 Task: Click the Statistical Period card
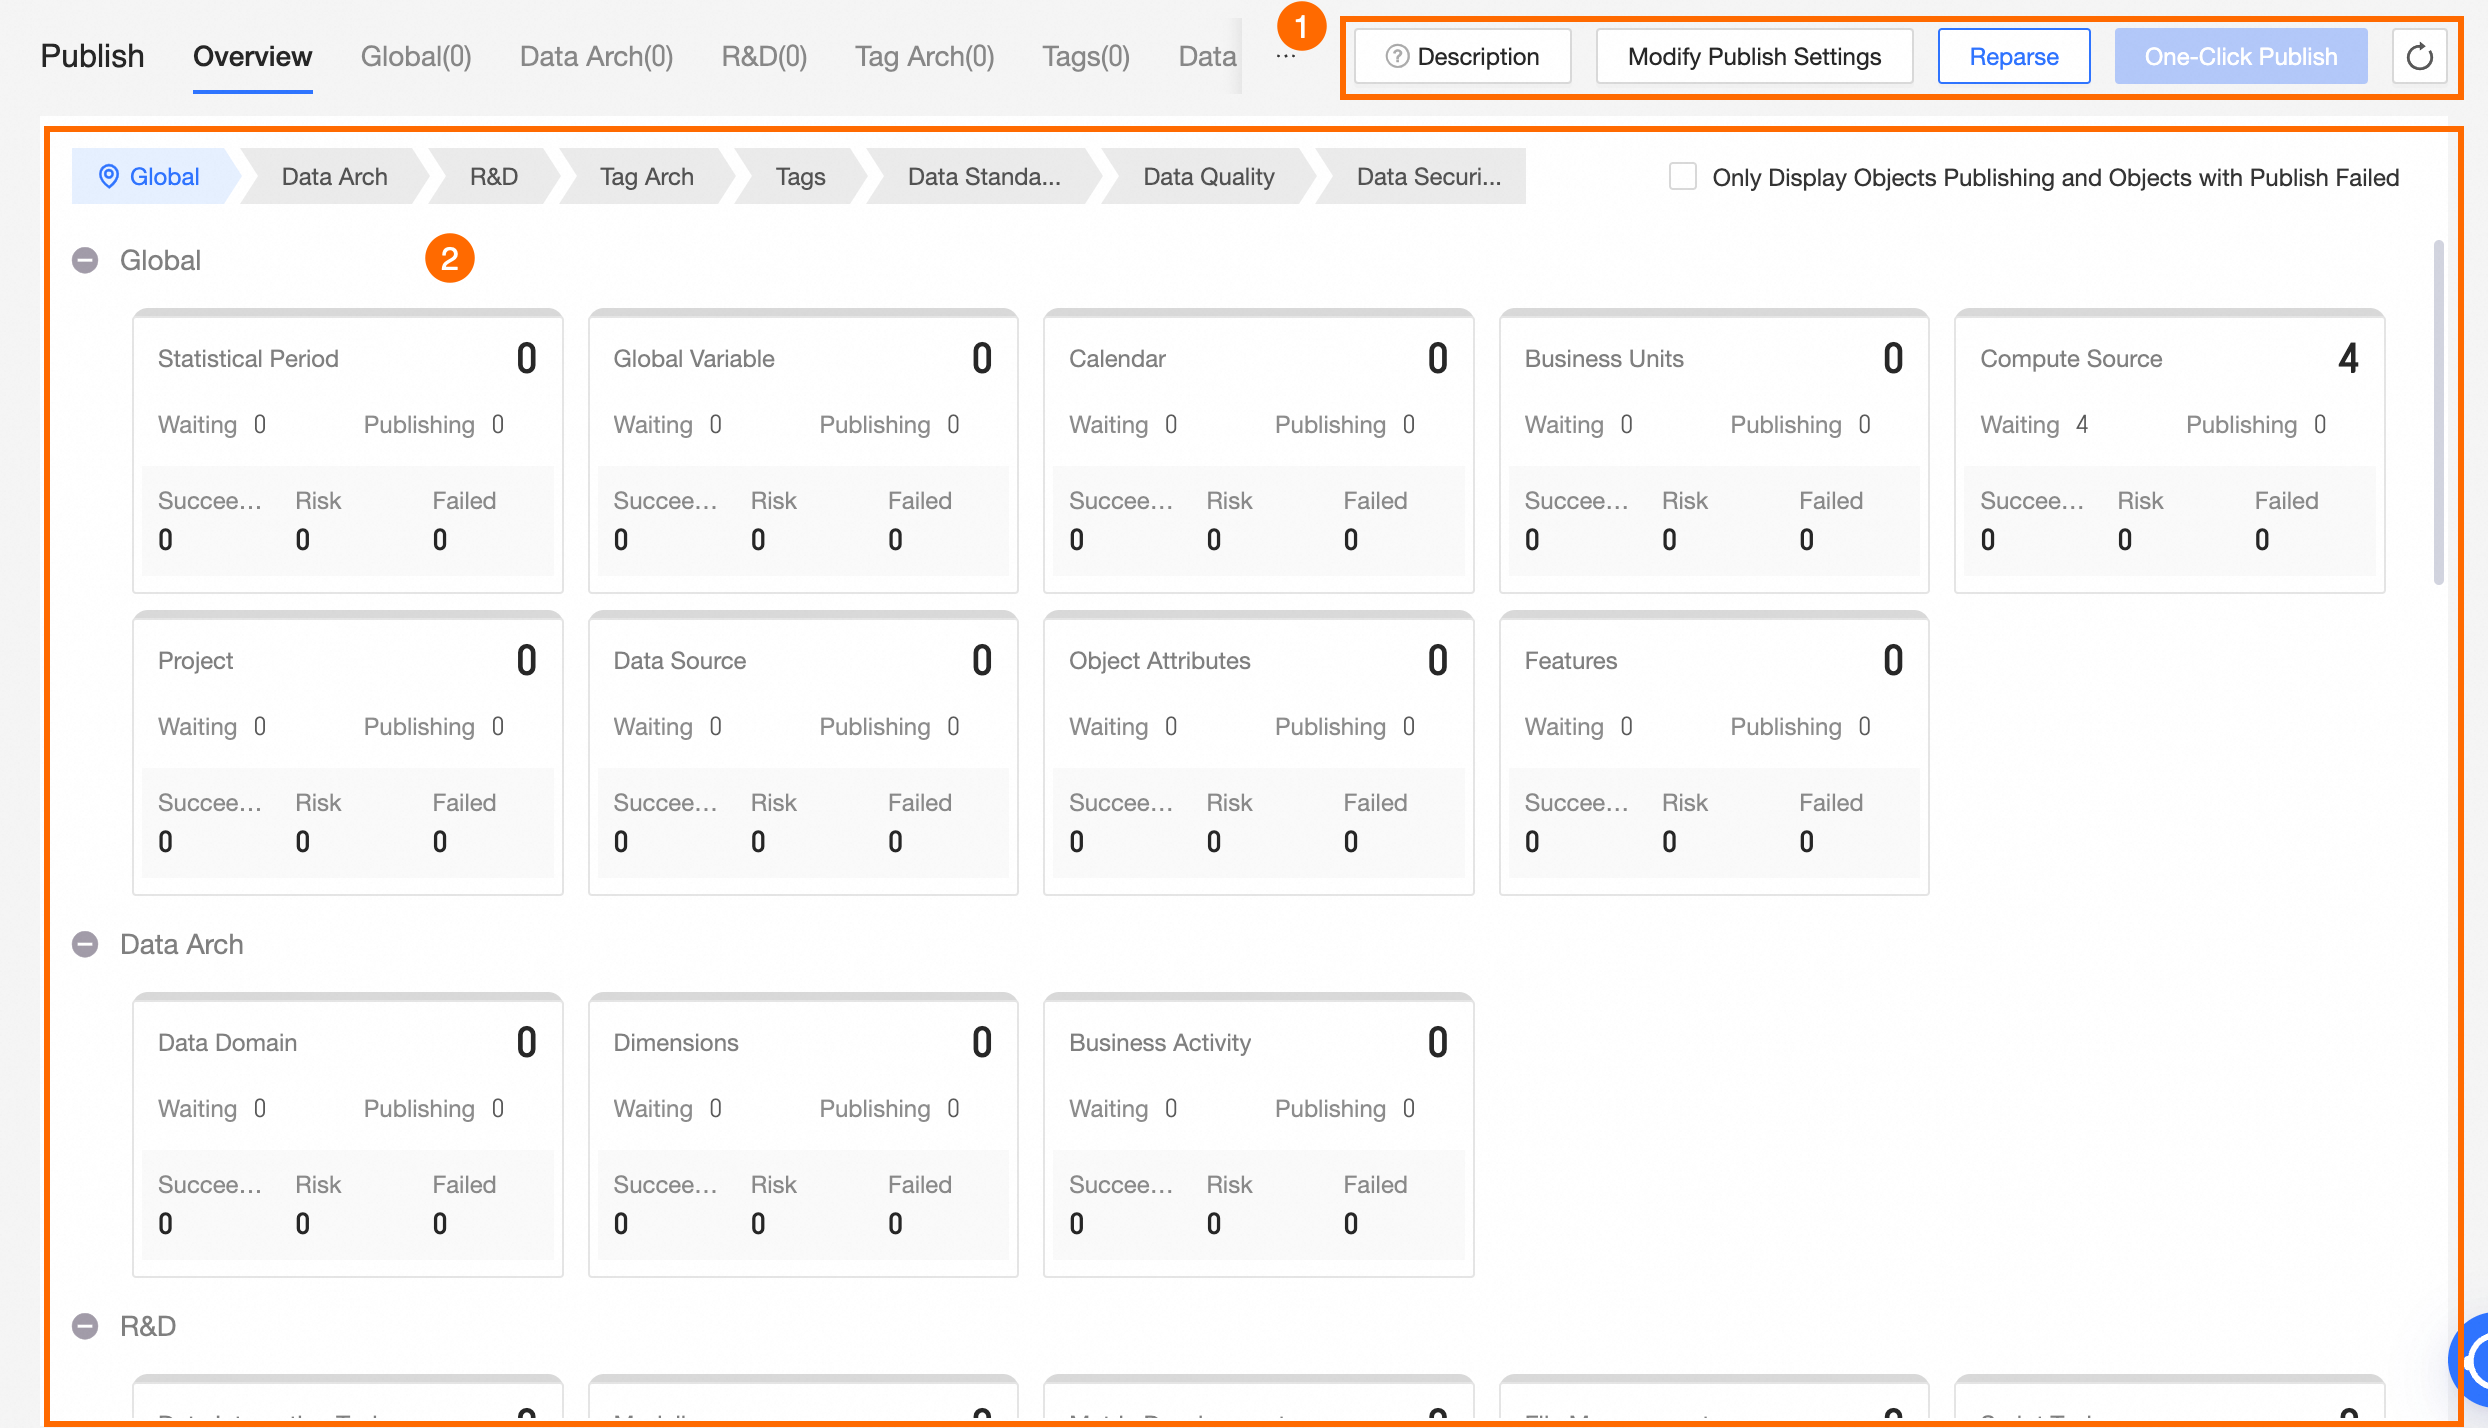(x=347, y=450)
